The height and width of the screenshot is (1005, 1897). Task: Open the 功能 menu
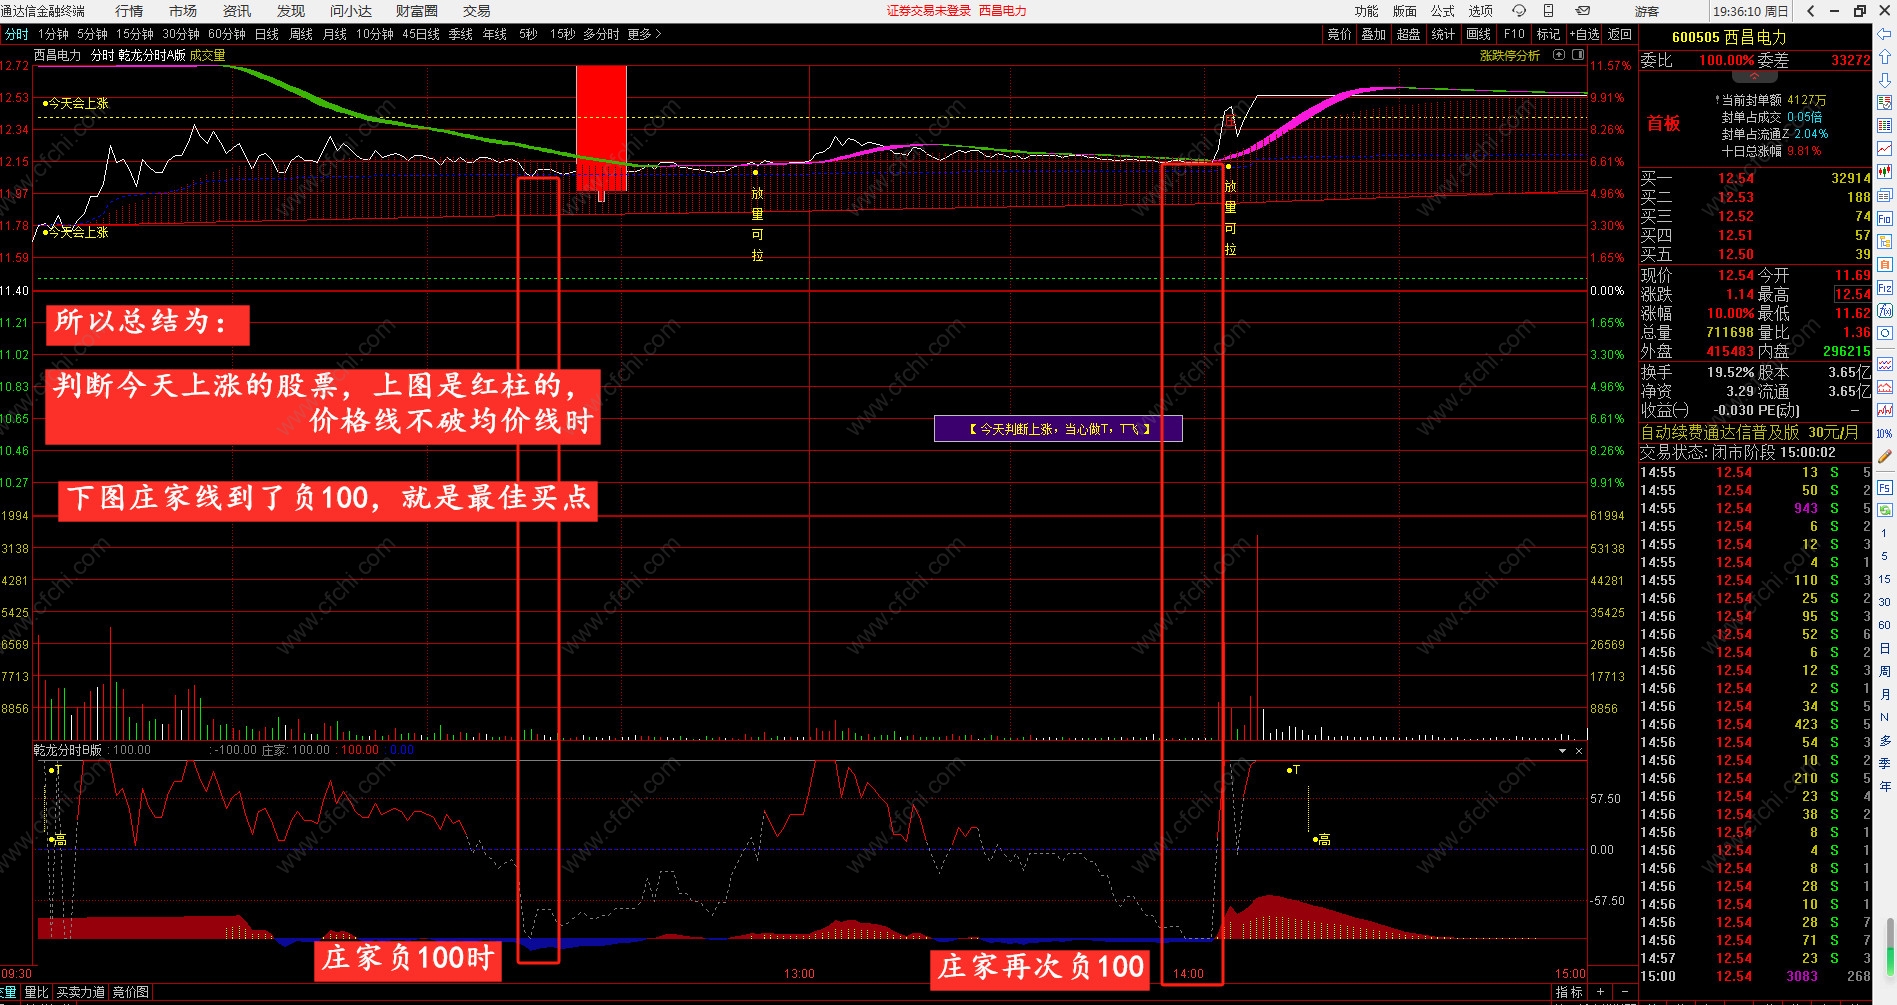tap(1366, 11)
